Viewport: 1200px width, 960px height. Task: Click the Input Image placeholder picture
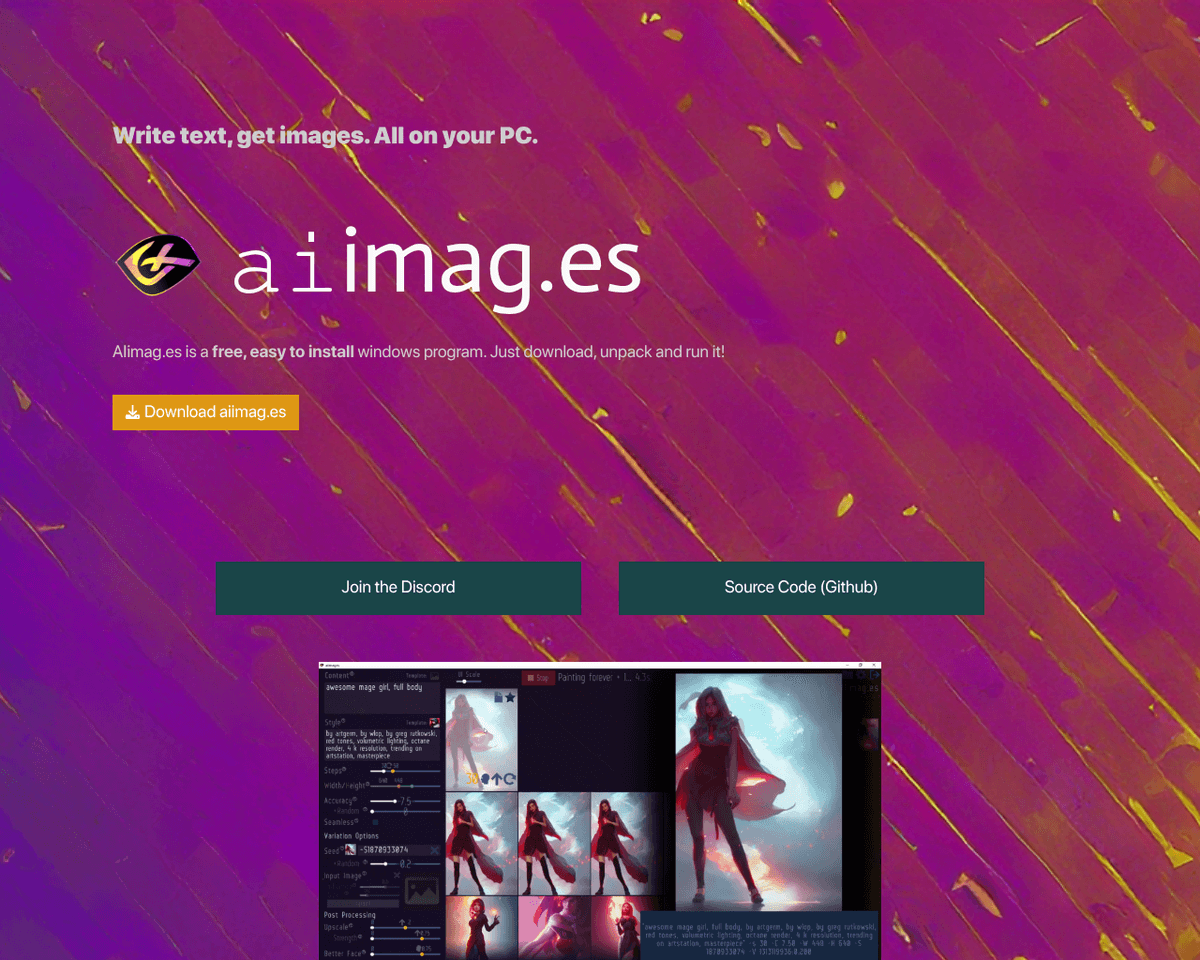(x=421, y=889)
